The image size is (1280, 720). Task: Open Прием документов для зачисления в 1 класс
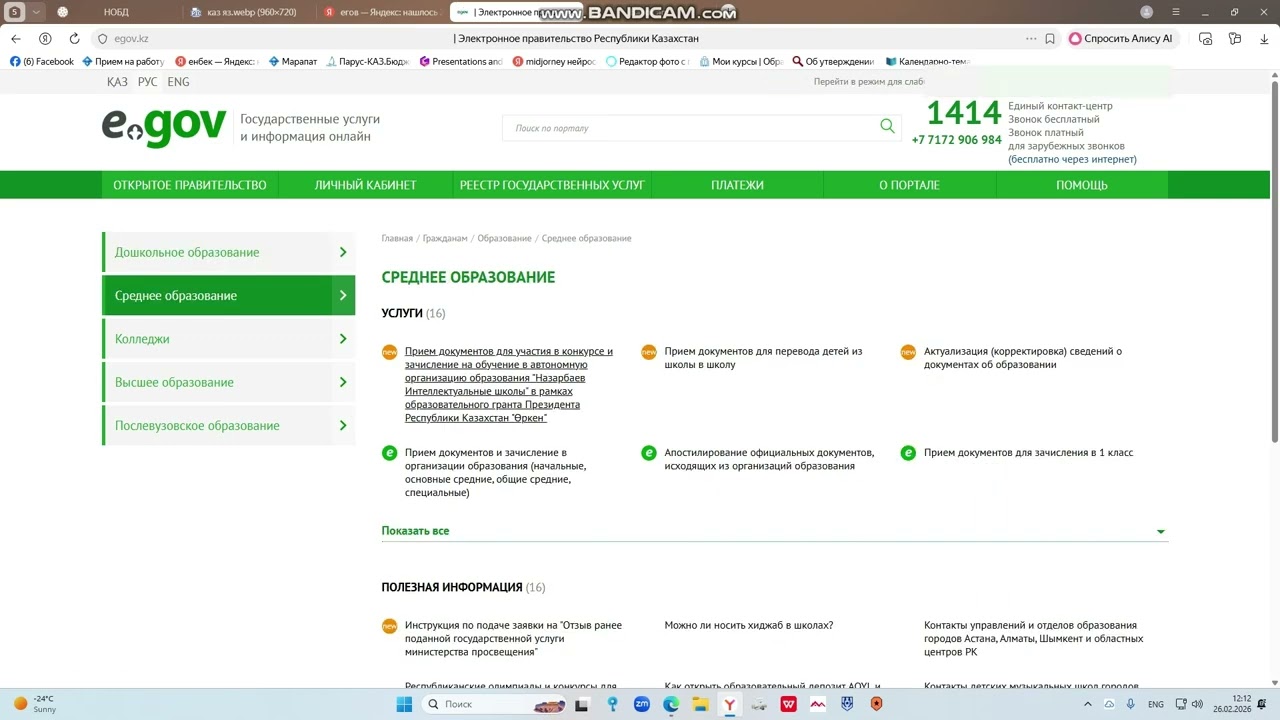pyautogui.click(x=1028, y=453)
